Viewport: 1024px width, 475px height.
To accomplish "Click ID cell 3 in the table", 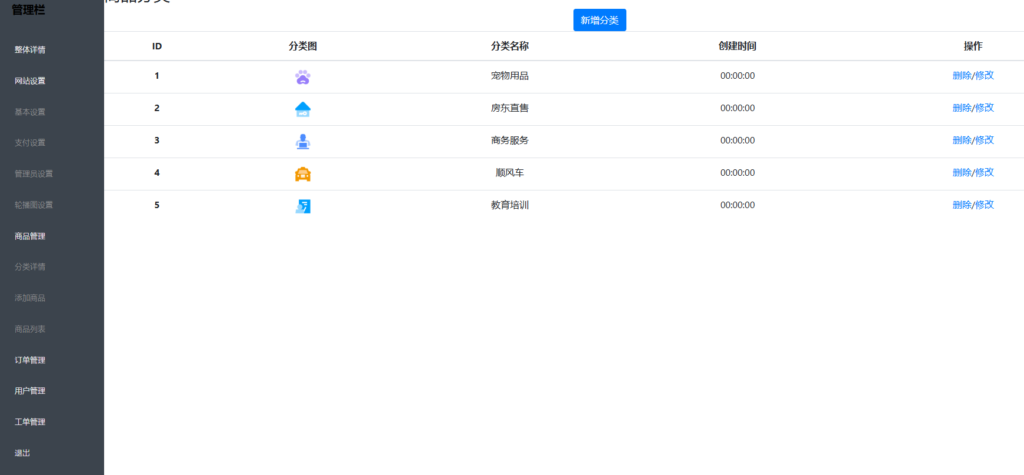I will coord(157,140).
